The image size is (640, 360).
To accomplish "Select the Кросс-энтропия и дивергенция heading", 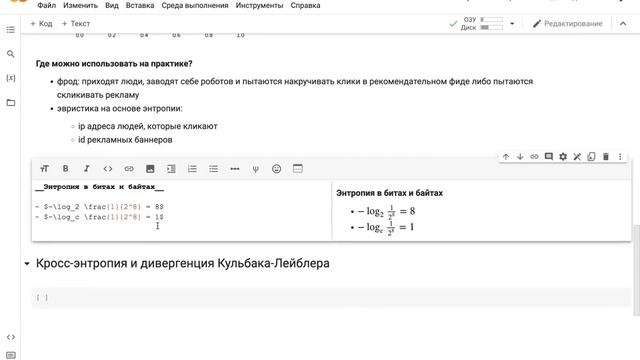I will click(182, 263).
